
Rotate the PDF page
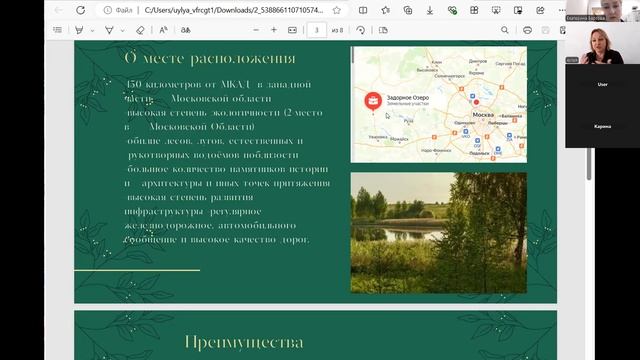360,30
